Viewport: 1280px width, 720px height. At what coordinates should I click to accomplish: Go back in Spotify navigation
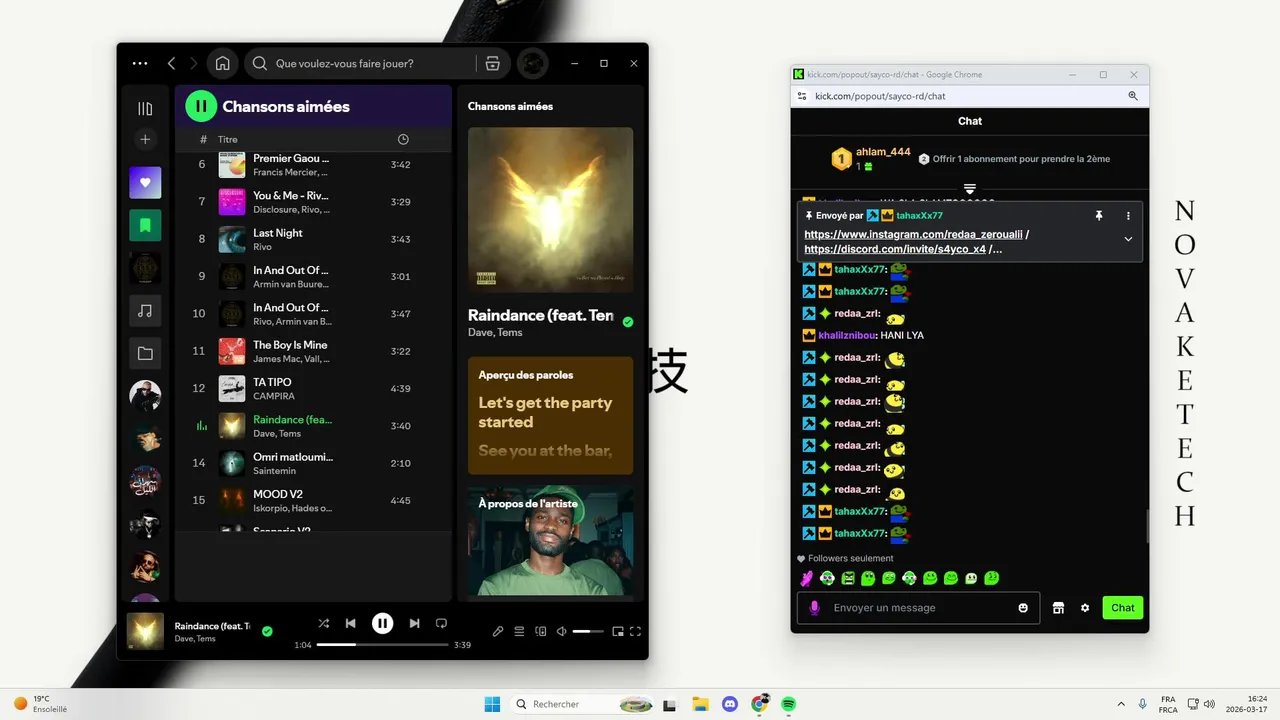click(x=171, y=63)
